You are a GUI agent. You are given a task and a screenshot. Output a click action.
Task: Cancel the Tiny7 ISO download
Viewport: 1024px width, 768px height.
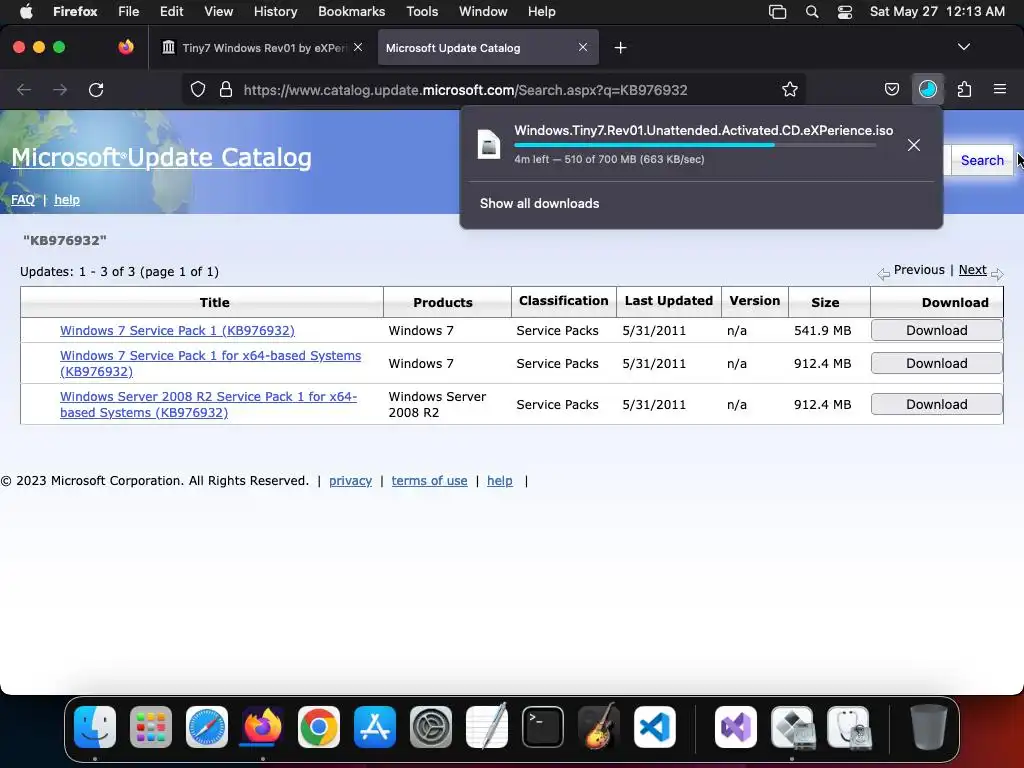(x=914, y=145)
